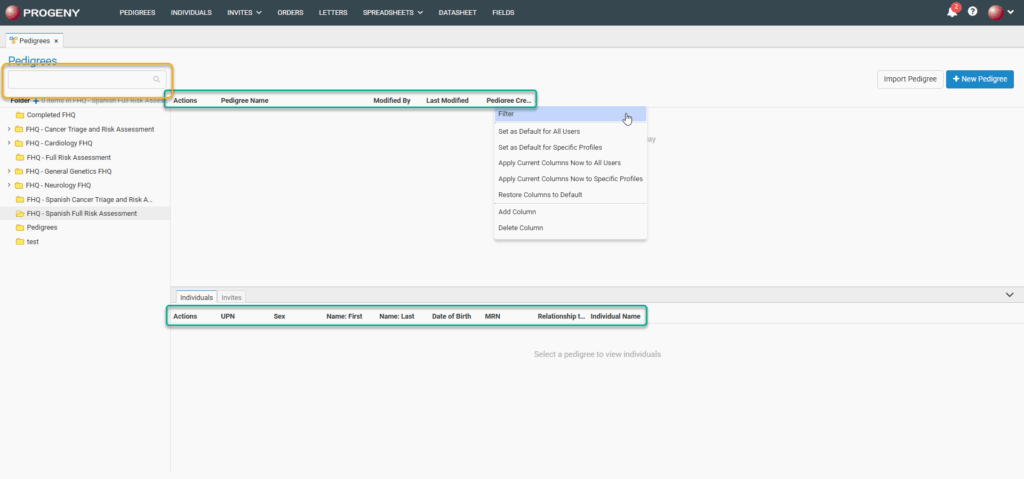Expand the FHQ - Cardiology FHQ folder
Viewport: 1024px width, 479px height.
pyautogui.click(x=9, y=143)
